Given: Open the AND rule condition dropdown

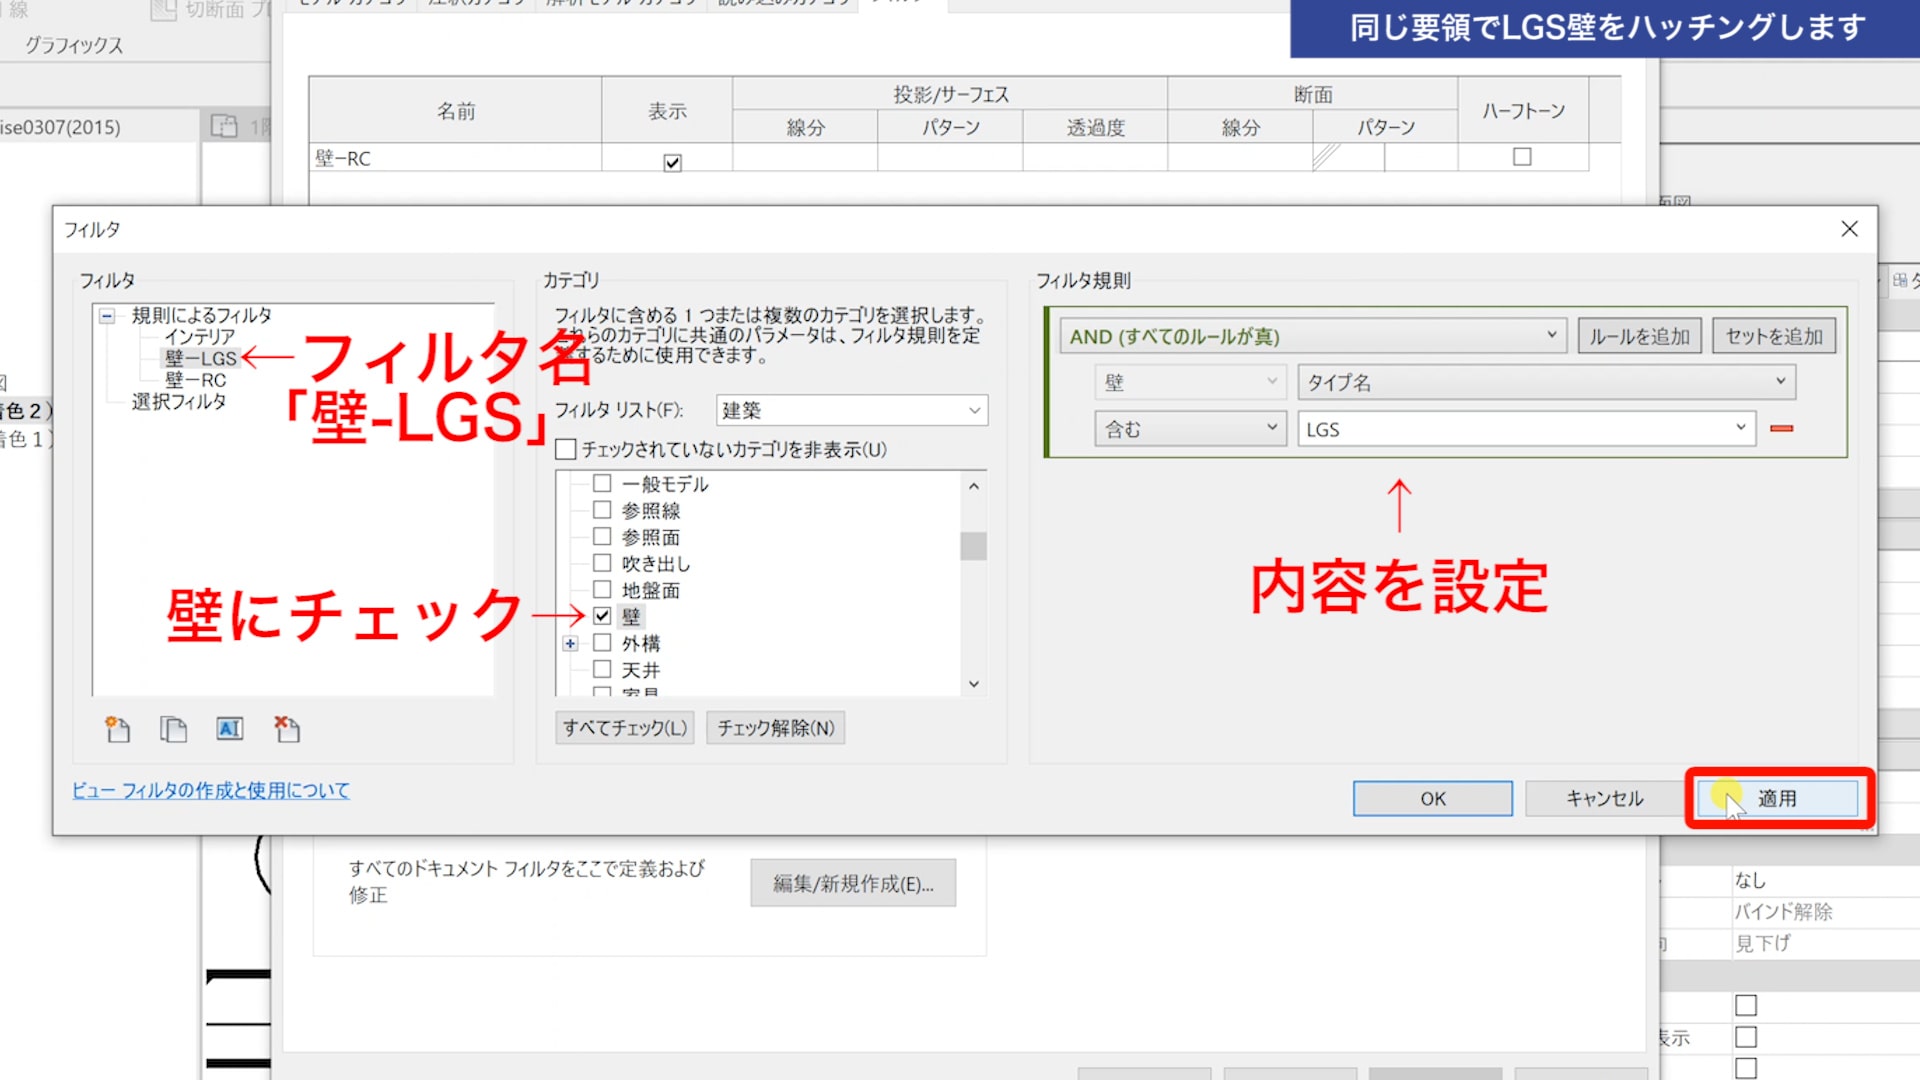Looking at the screenshot, I should coord(1312,336).
